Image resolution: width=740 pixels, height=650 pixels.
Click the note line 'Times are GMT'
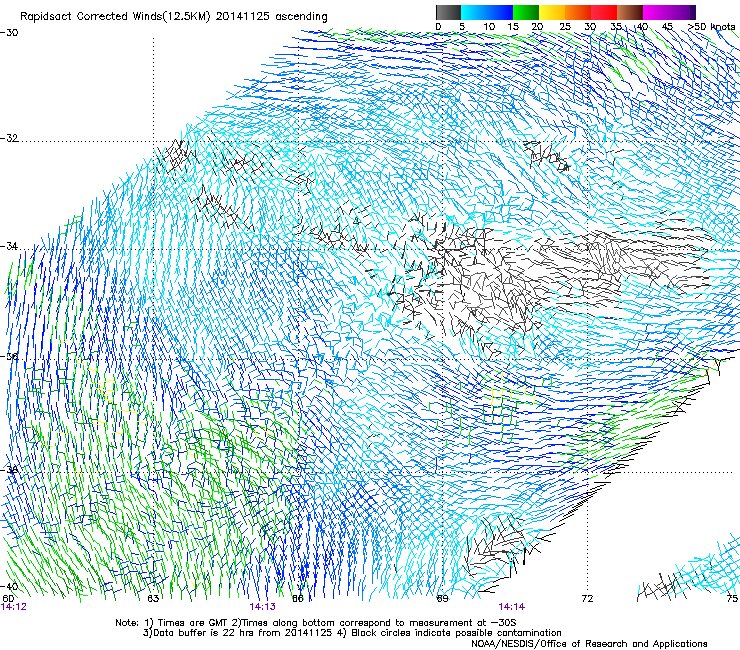tap(194, 623)
